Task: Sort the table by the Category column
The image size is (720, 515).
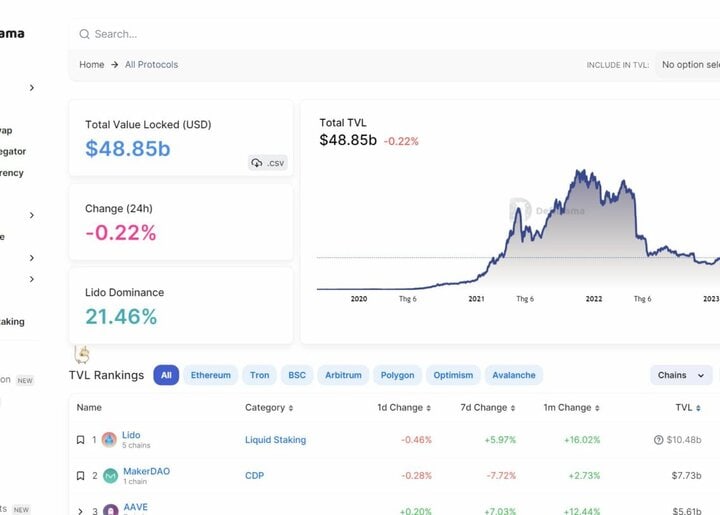Action: [x=290, y=408]
